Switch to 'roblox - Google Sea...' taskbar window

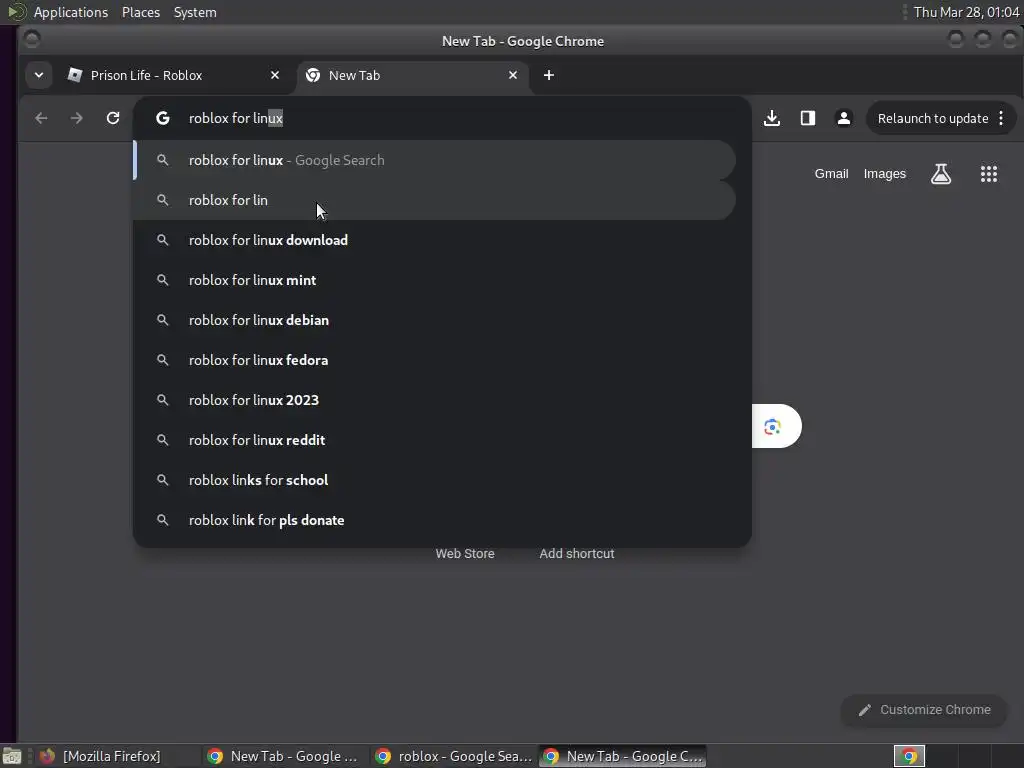454,756
